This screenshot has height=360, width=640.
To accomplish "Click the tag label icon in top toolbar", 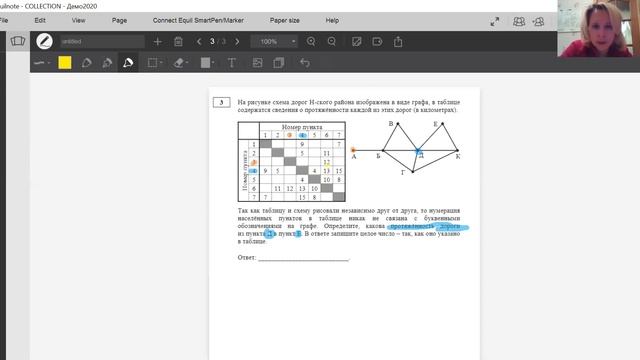I will tap(377, 42).
